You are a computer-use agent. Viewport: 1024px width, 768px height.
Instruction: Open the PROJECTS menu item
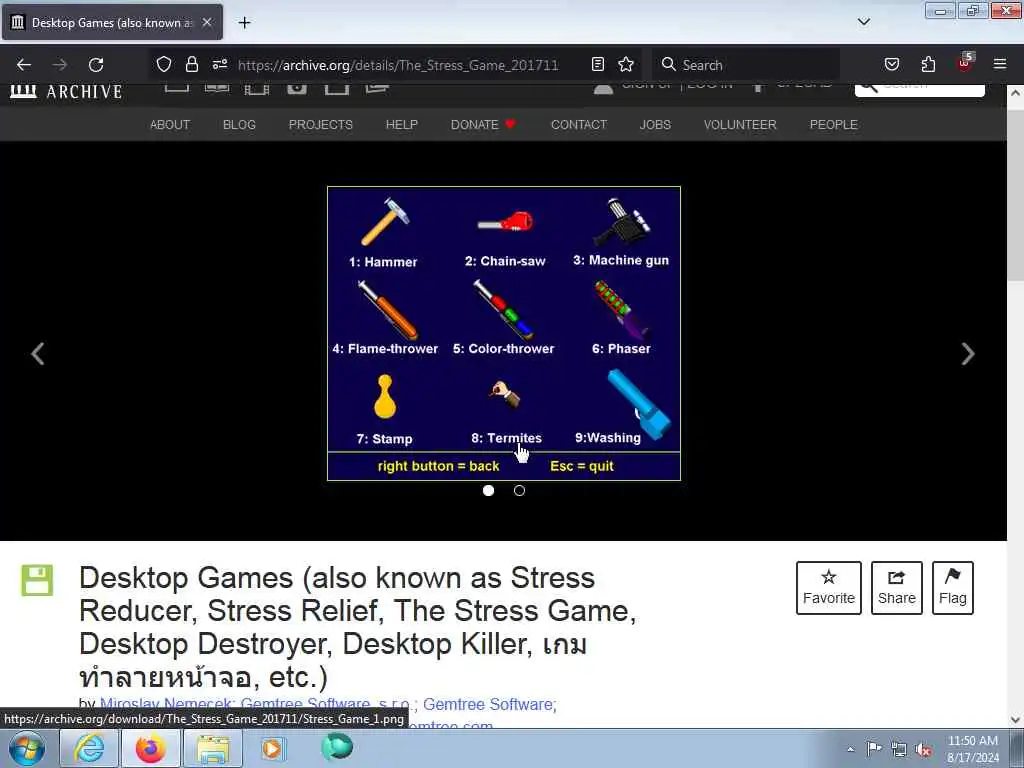[x=321, y=125]
